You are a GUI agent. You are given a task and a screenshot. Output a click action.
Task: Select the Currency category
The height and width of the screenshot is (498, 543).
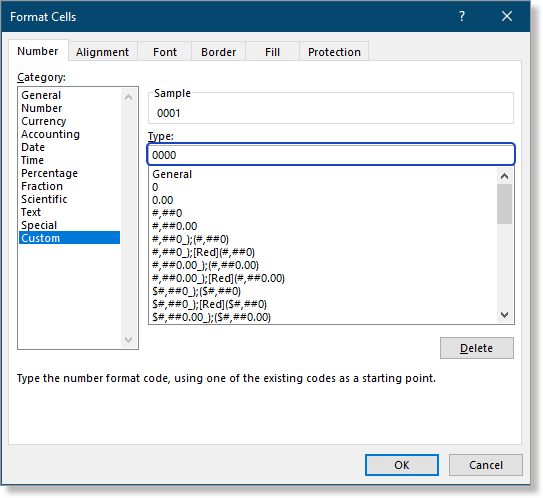(44, 121)
